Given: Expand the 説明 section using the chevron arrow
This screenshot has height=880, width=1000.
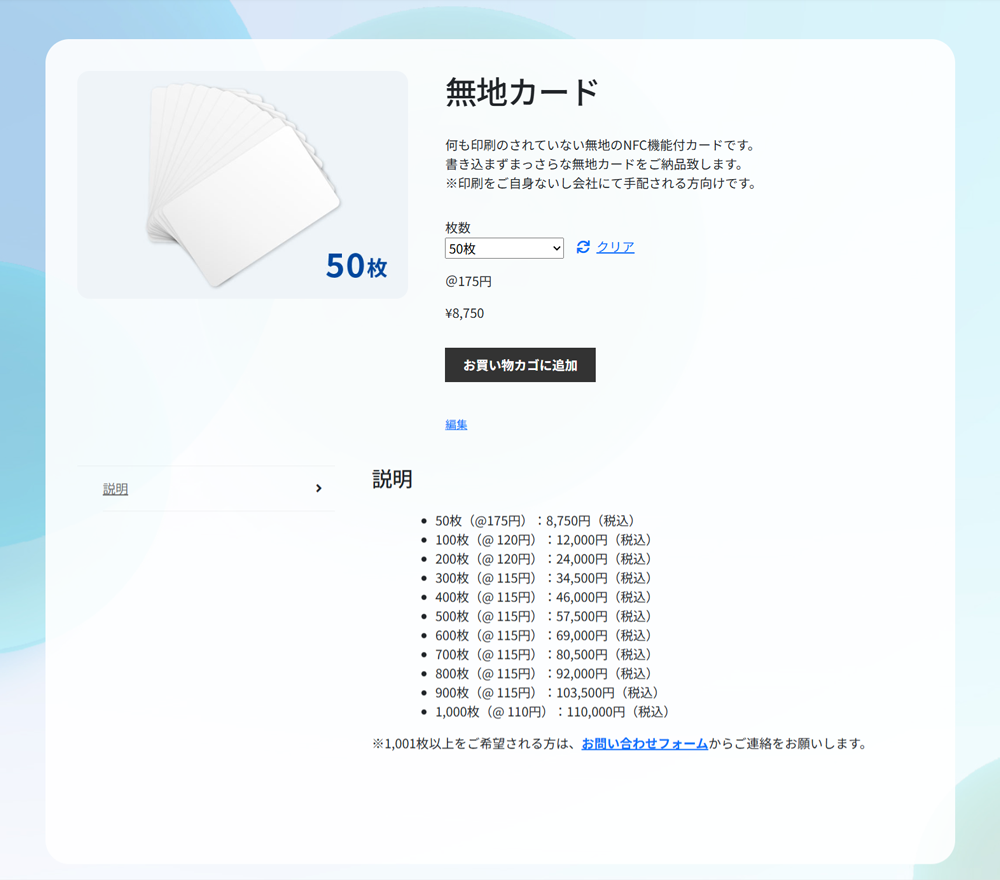Looking at the screenshot, I should [319, 488].
